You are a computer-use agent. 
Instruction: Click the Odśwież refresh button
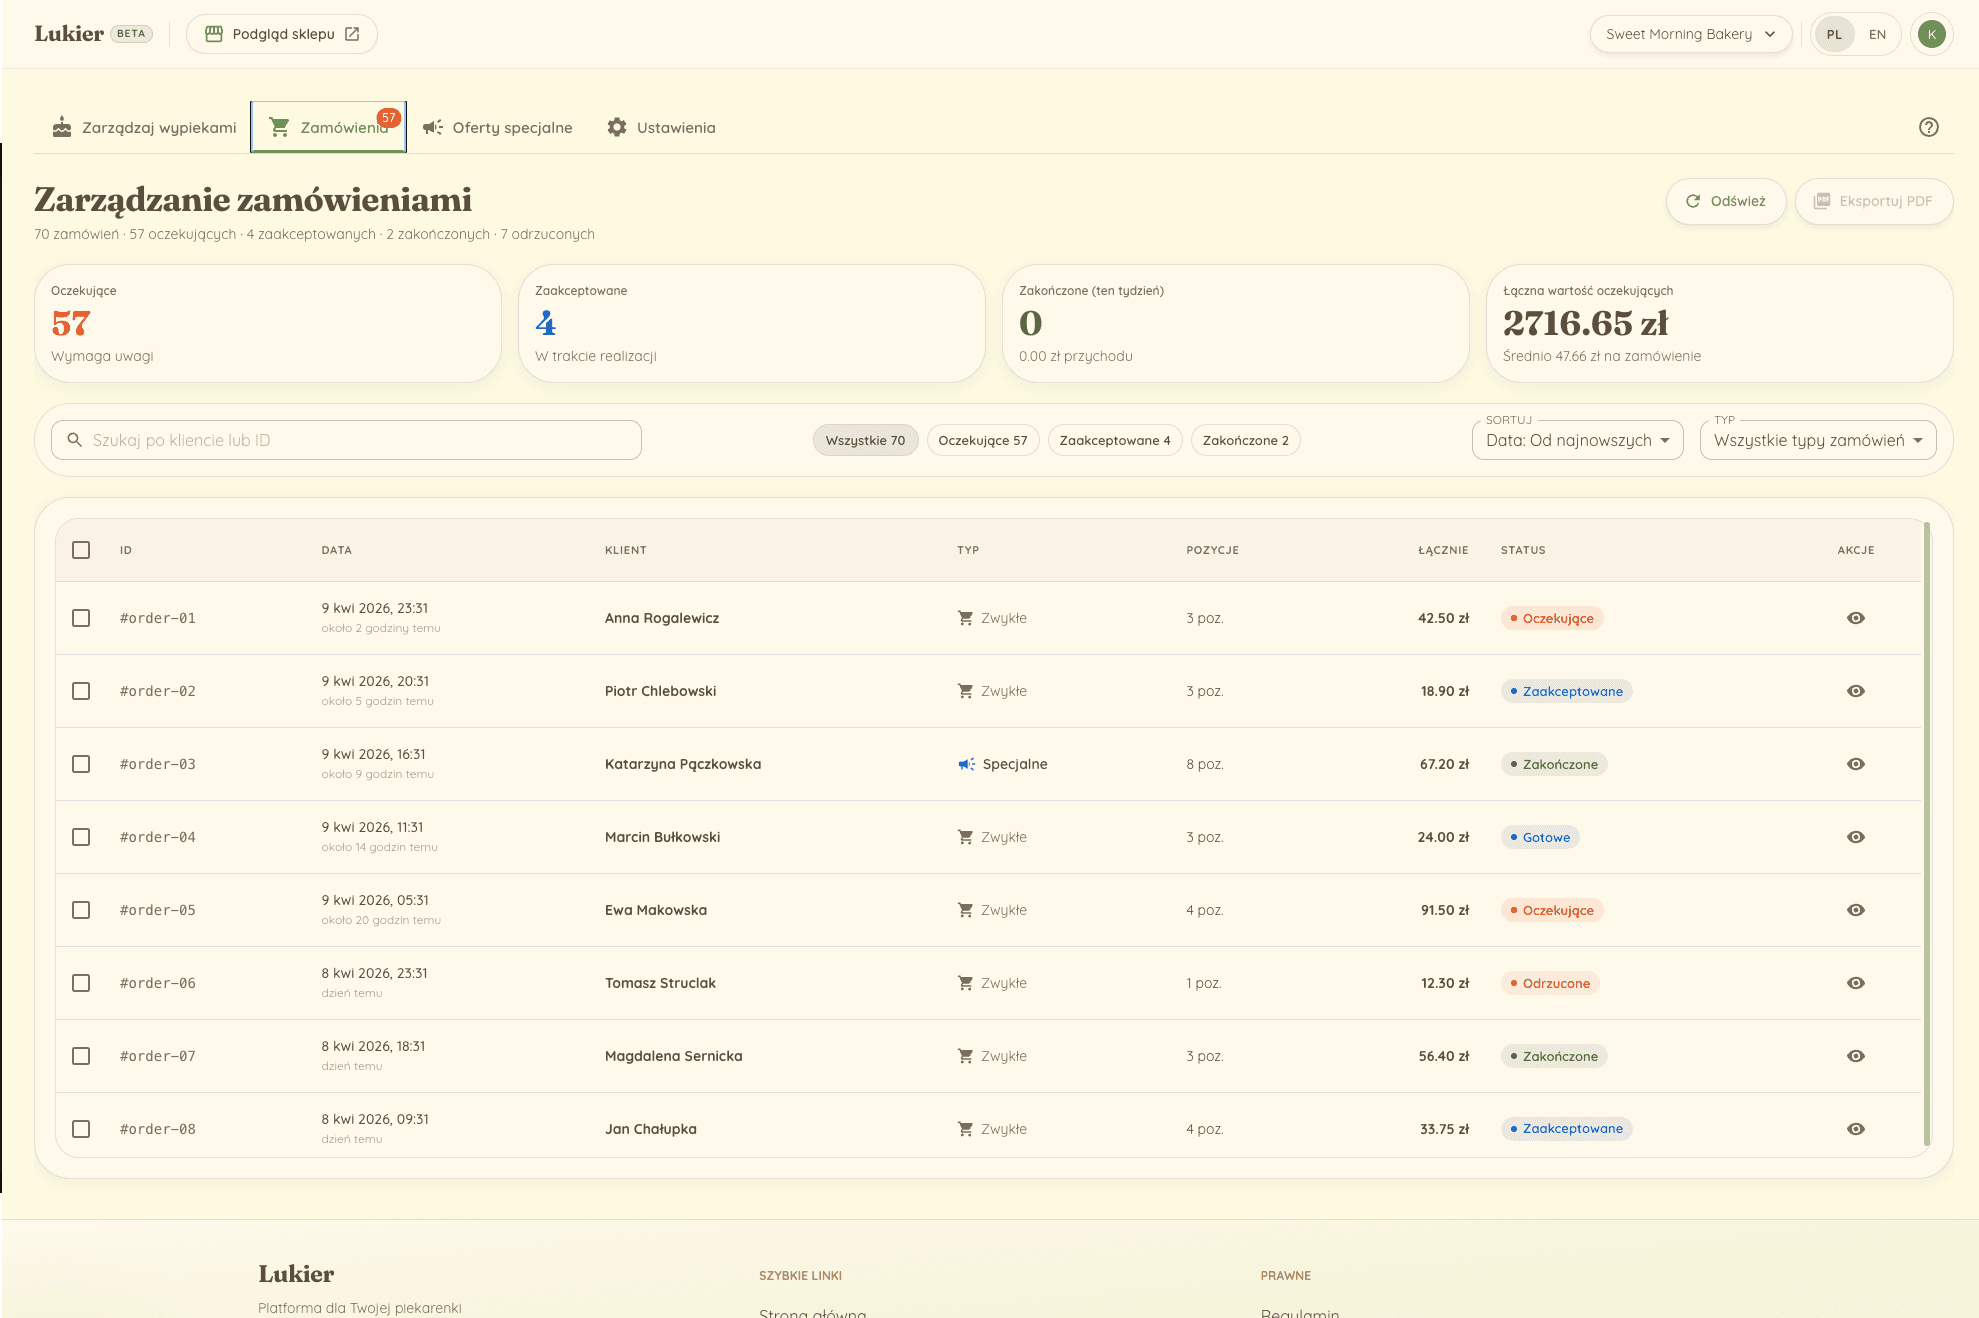tap(1726, 201)
